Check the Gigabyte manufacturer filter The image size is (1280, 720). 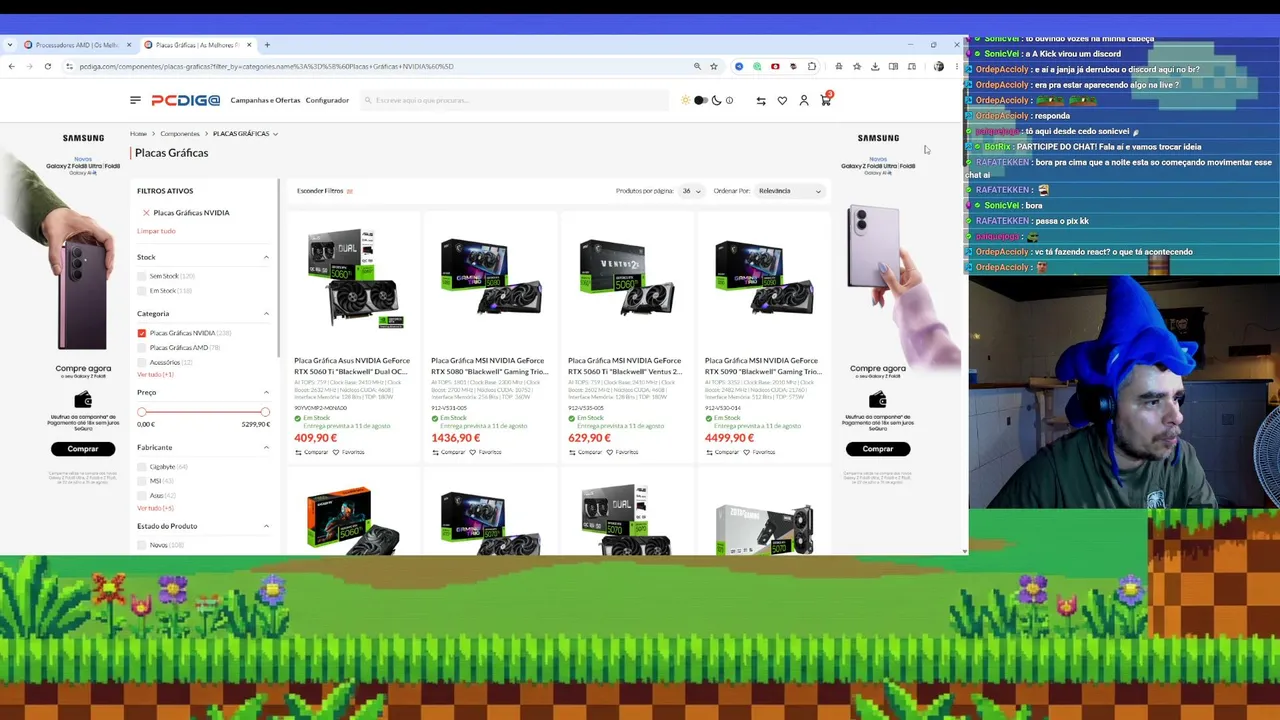point(142,467)
